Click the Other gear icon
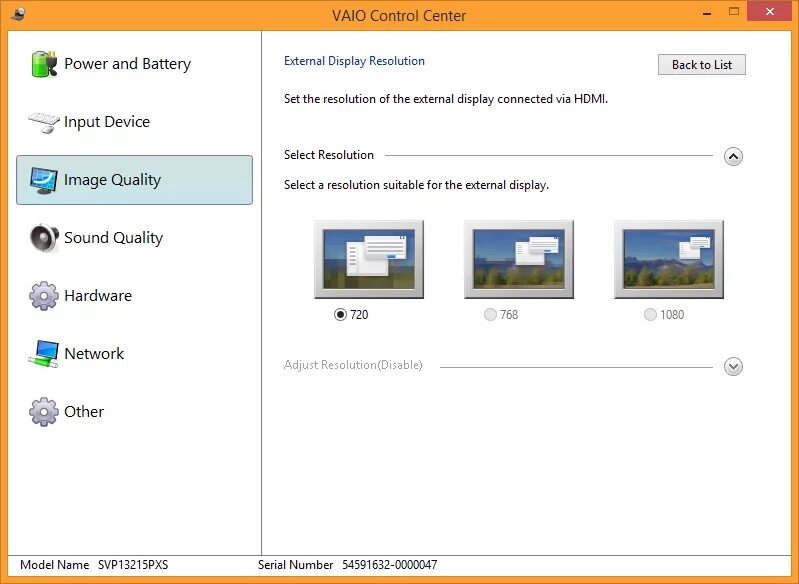The width and height of the screenshot is (799, 584). click(44, 412)
